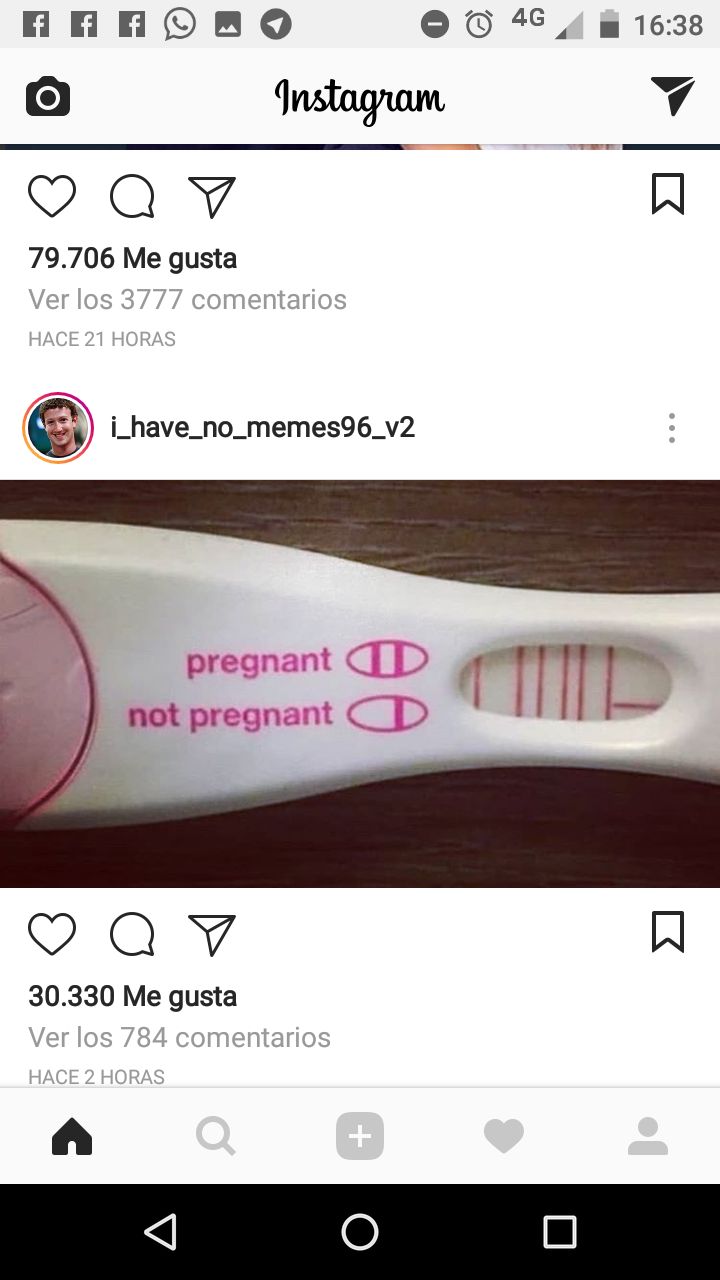View all 3777 comentarios
720x1280 pixels.
point(188,299)
